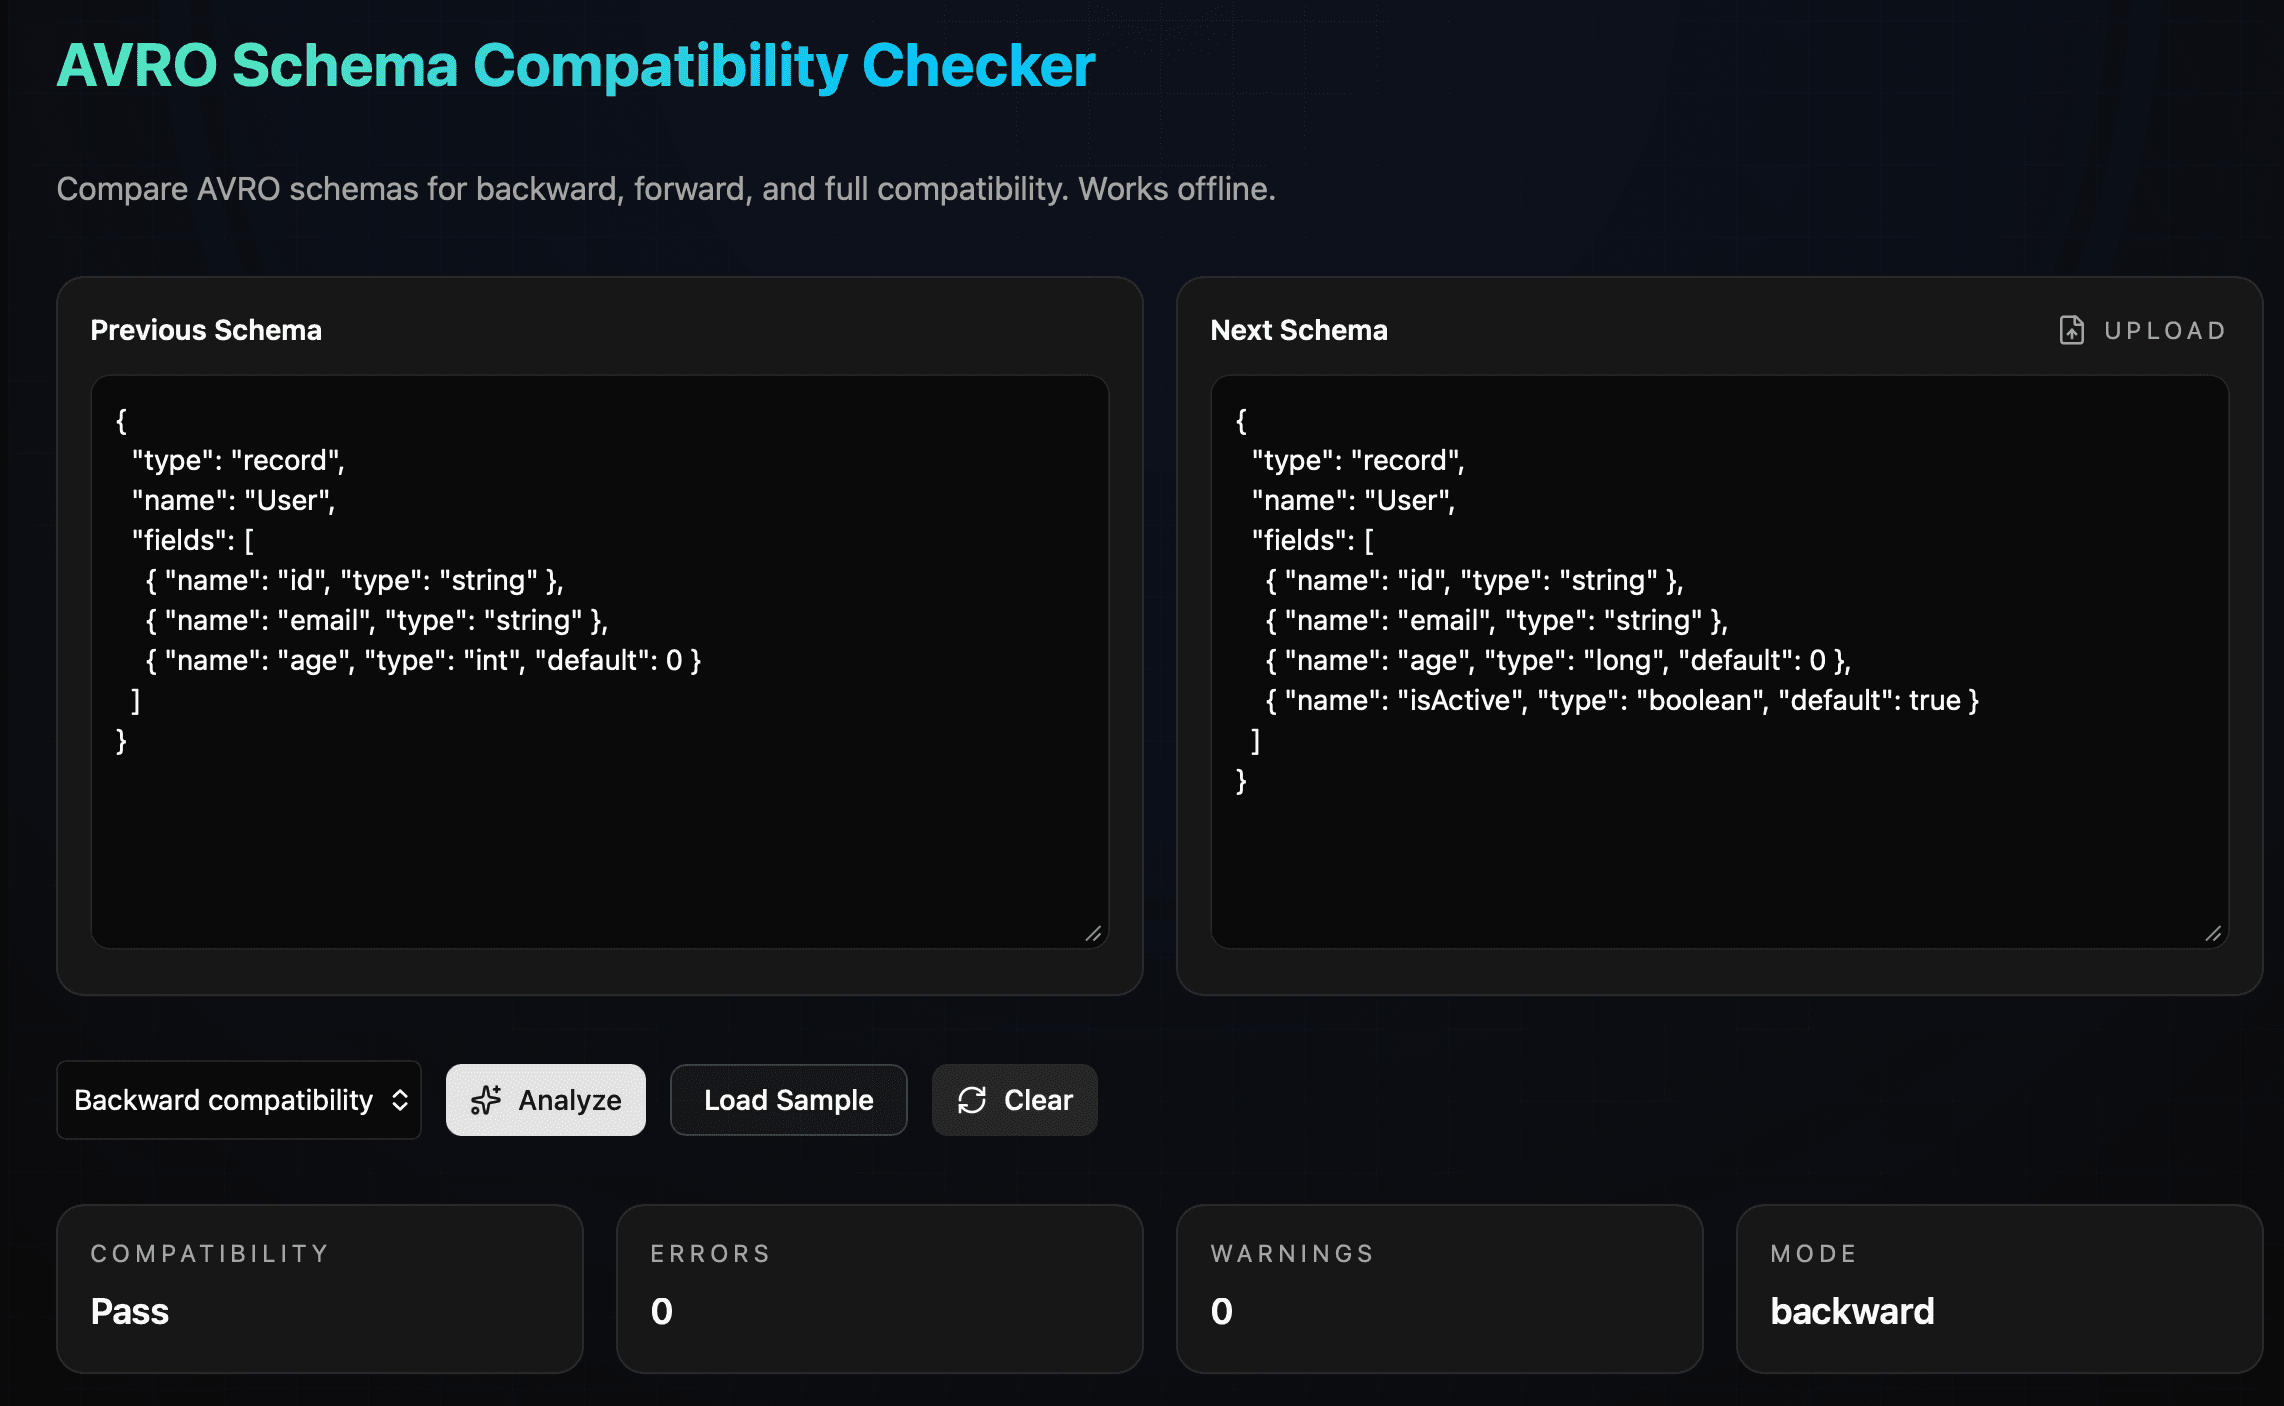Click Load Sample to insert example schemas
The width and height of the screenshot is (2284, 1406).
789,1100
